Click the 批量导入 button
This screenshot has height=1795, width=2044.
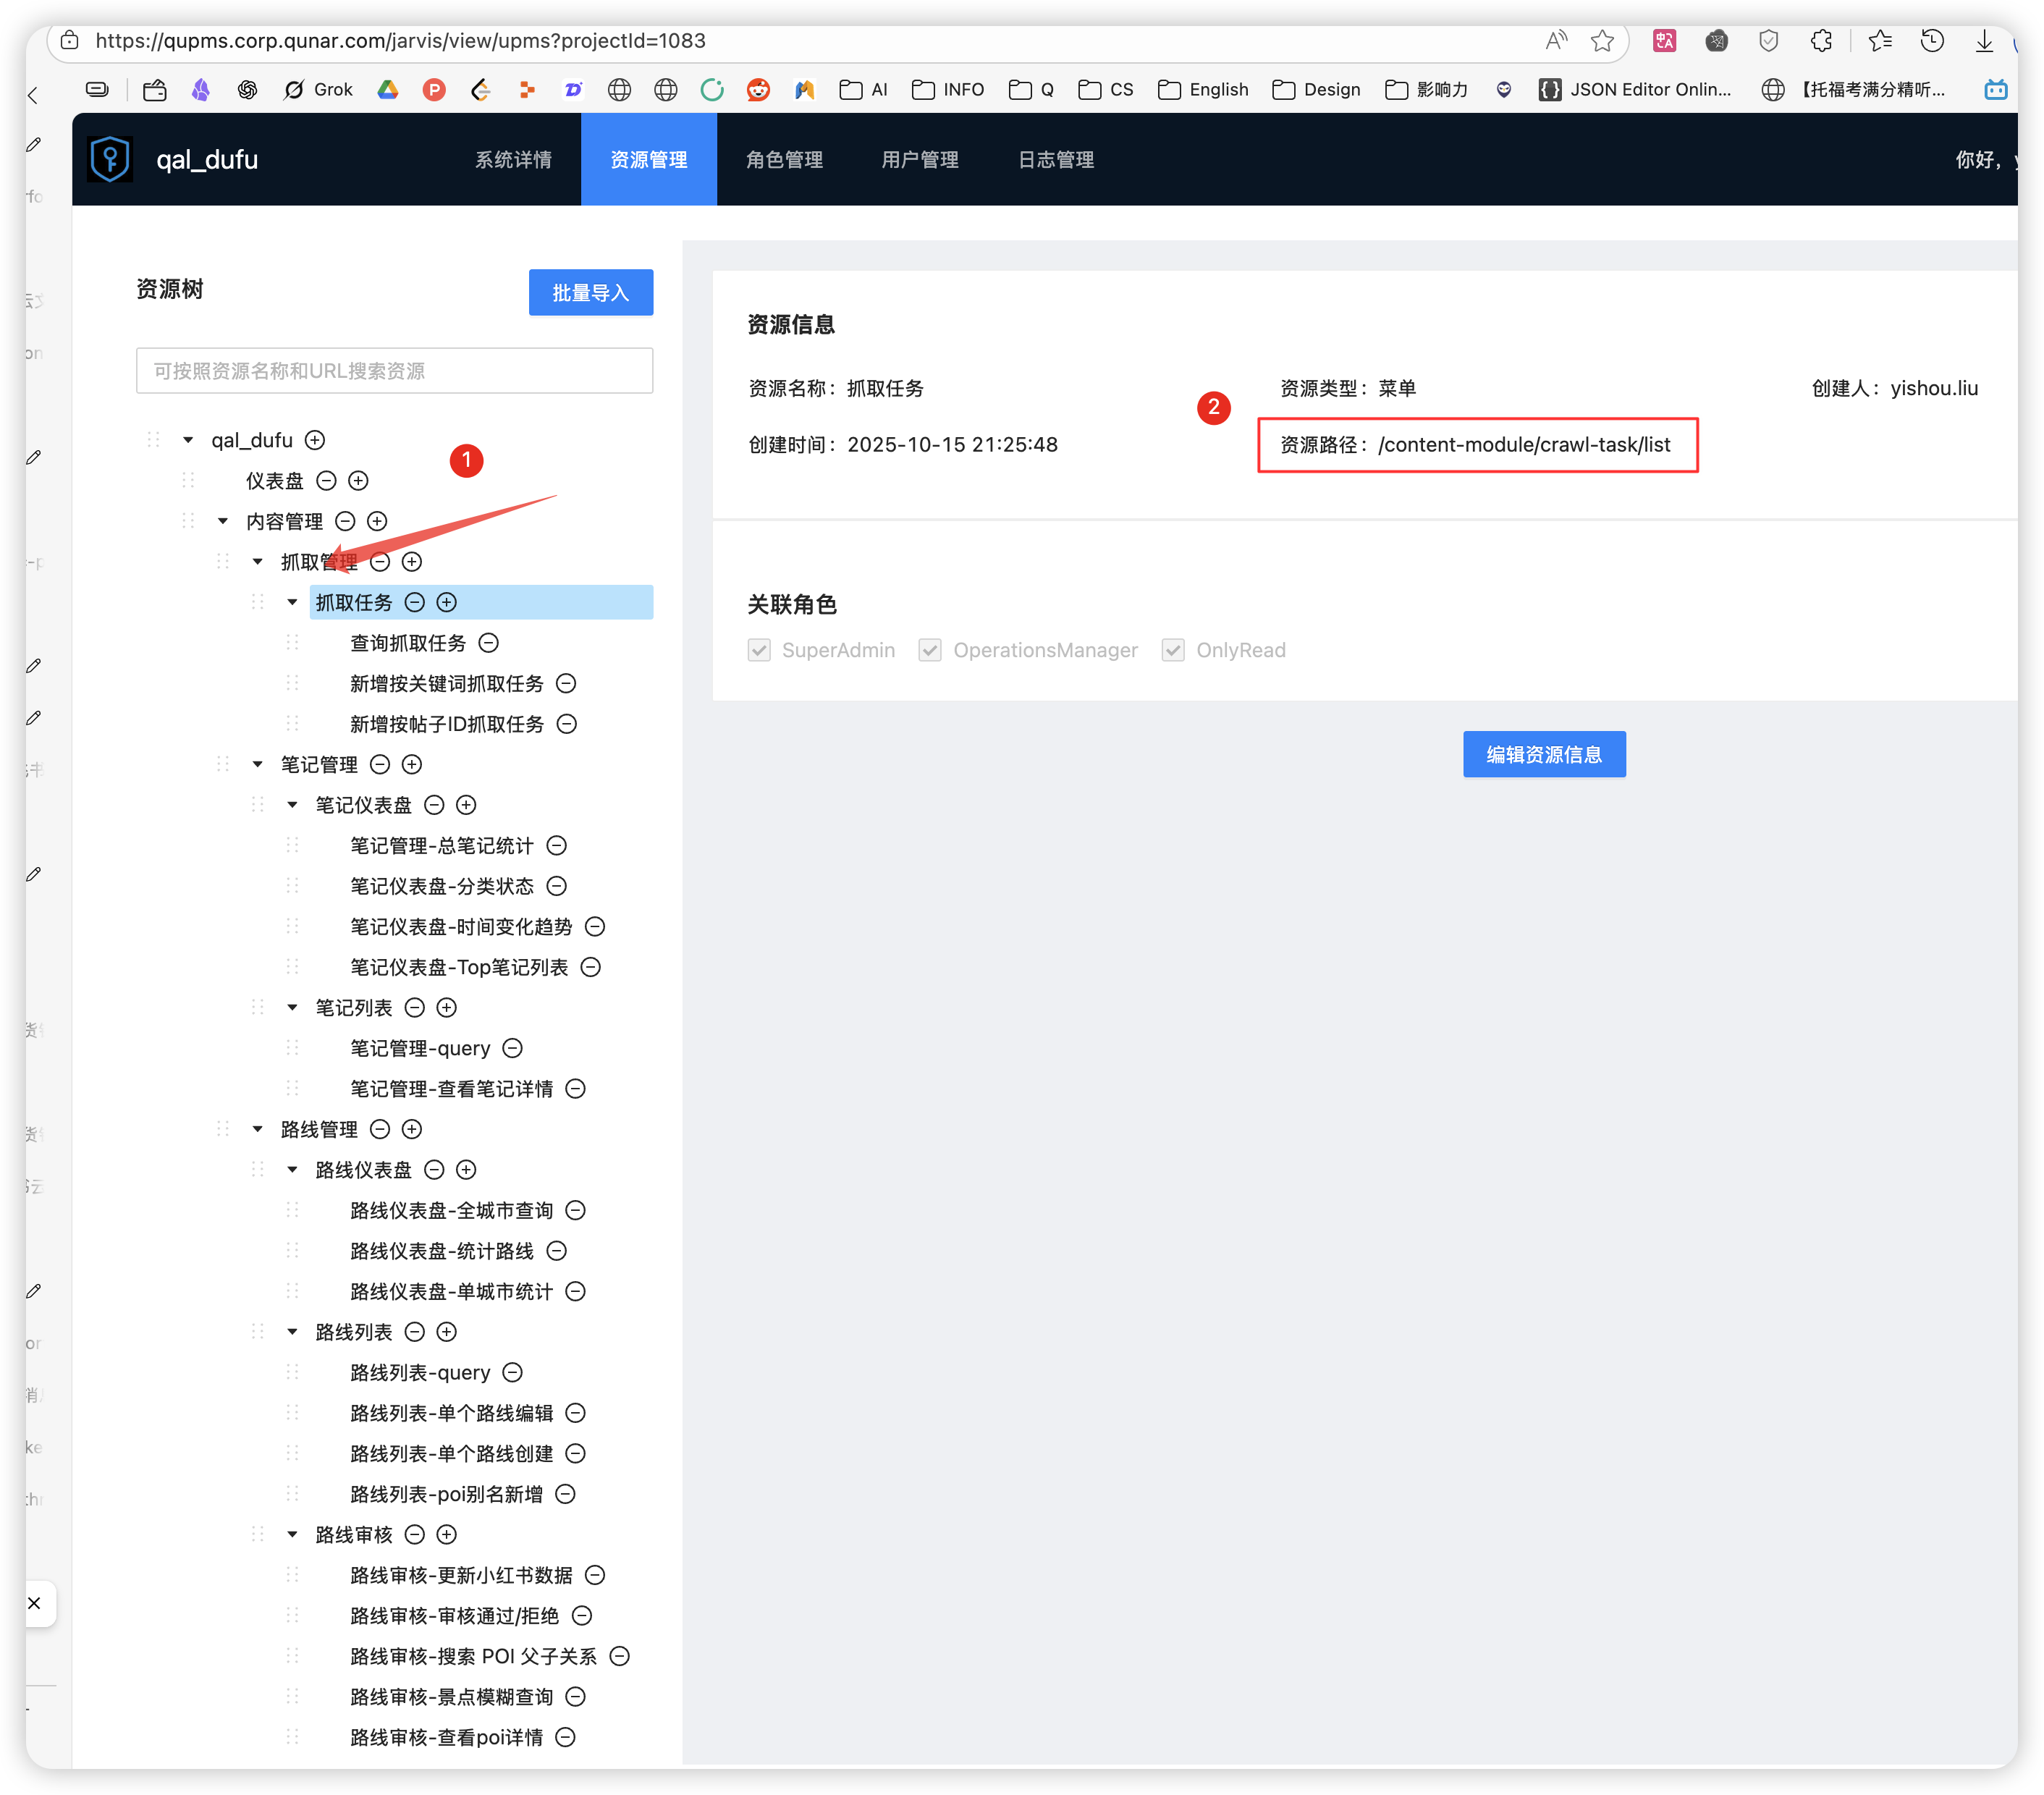[x=590, y=293]
